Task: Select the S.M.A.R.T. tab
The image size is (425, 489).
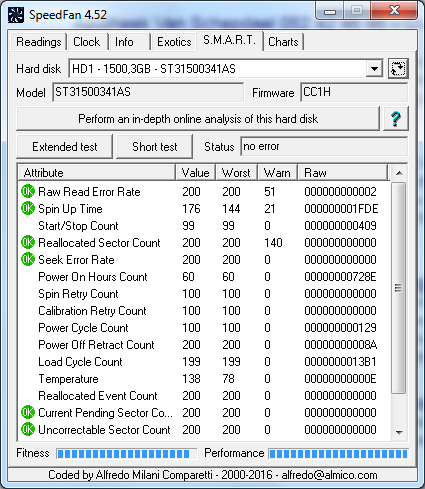Action: pyautogui.click(x=230, y=41)
